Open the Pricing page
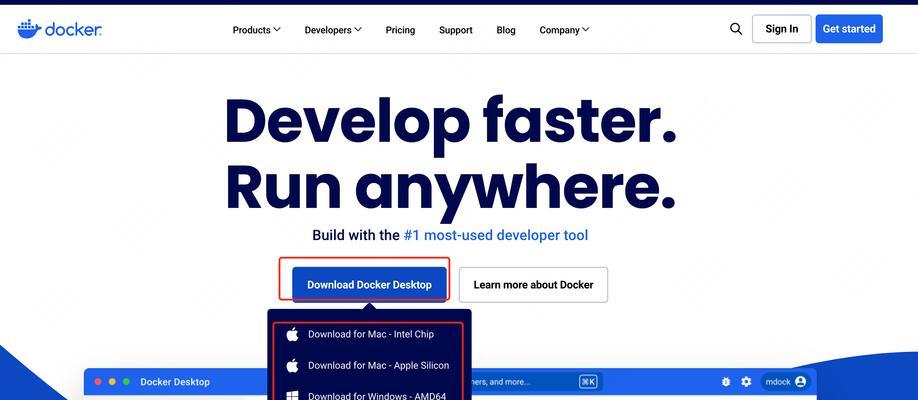This screenshot has height=400, width=918. coord(400,30)
